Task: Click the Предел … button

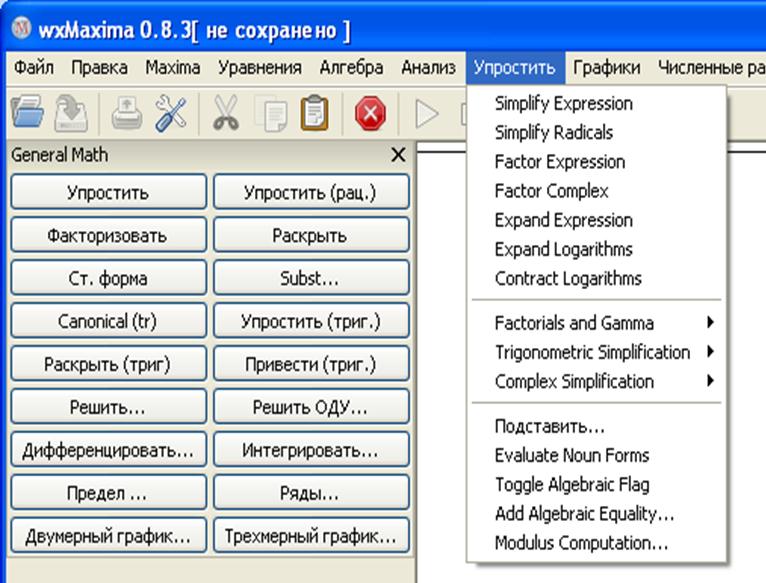Action: click(108, 493)
